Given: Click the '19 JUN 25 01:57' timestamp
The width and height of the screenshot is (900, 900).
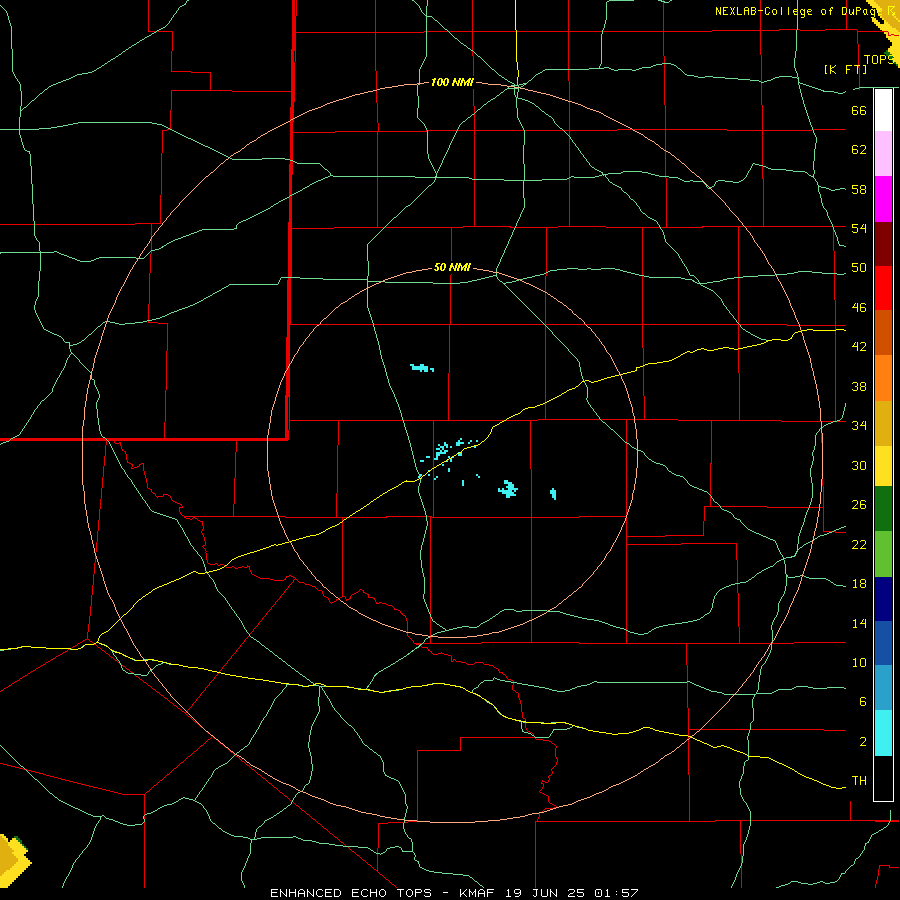Looking at the screenshot, I should coord(572,893).
